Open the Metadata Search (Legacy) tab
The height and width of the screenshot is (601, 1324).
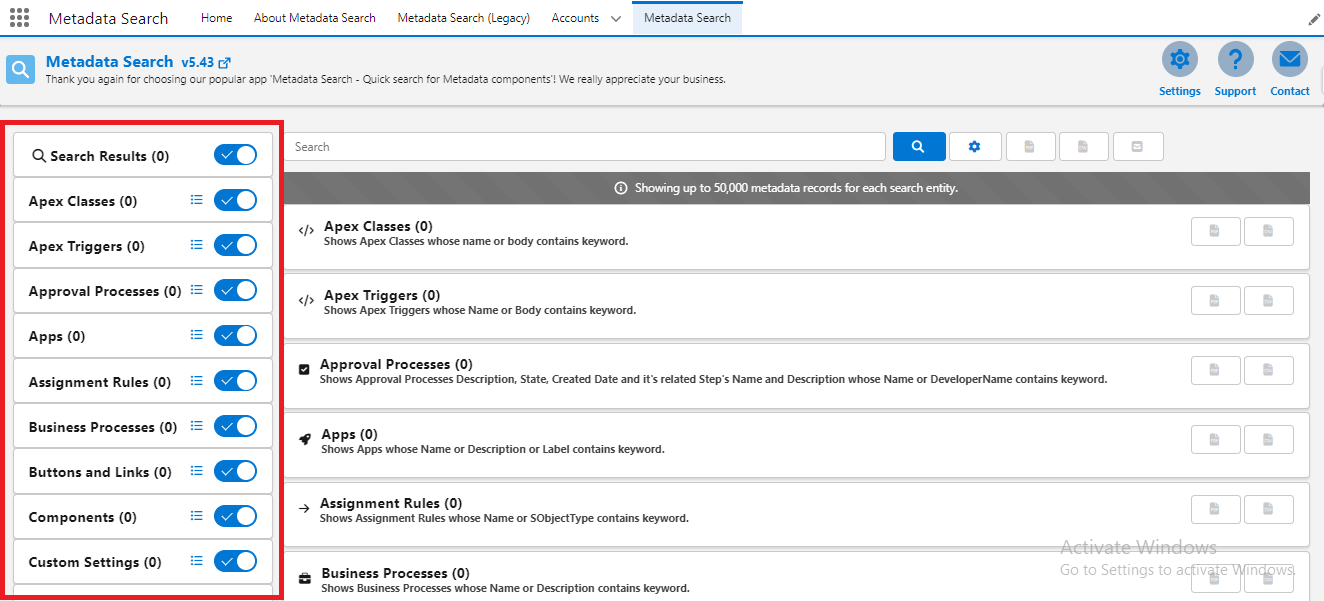tap(463, 18)
